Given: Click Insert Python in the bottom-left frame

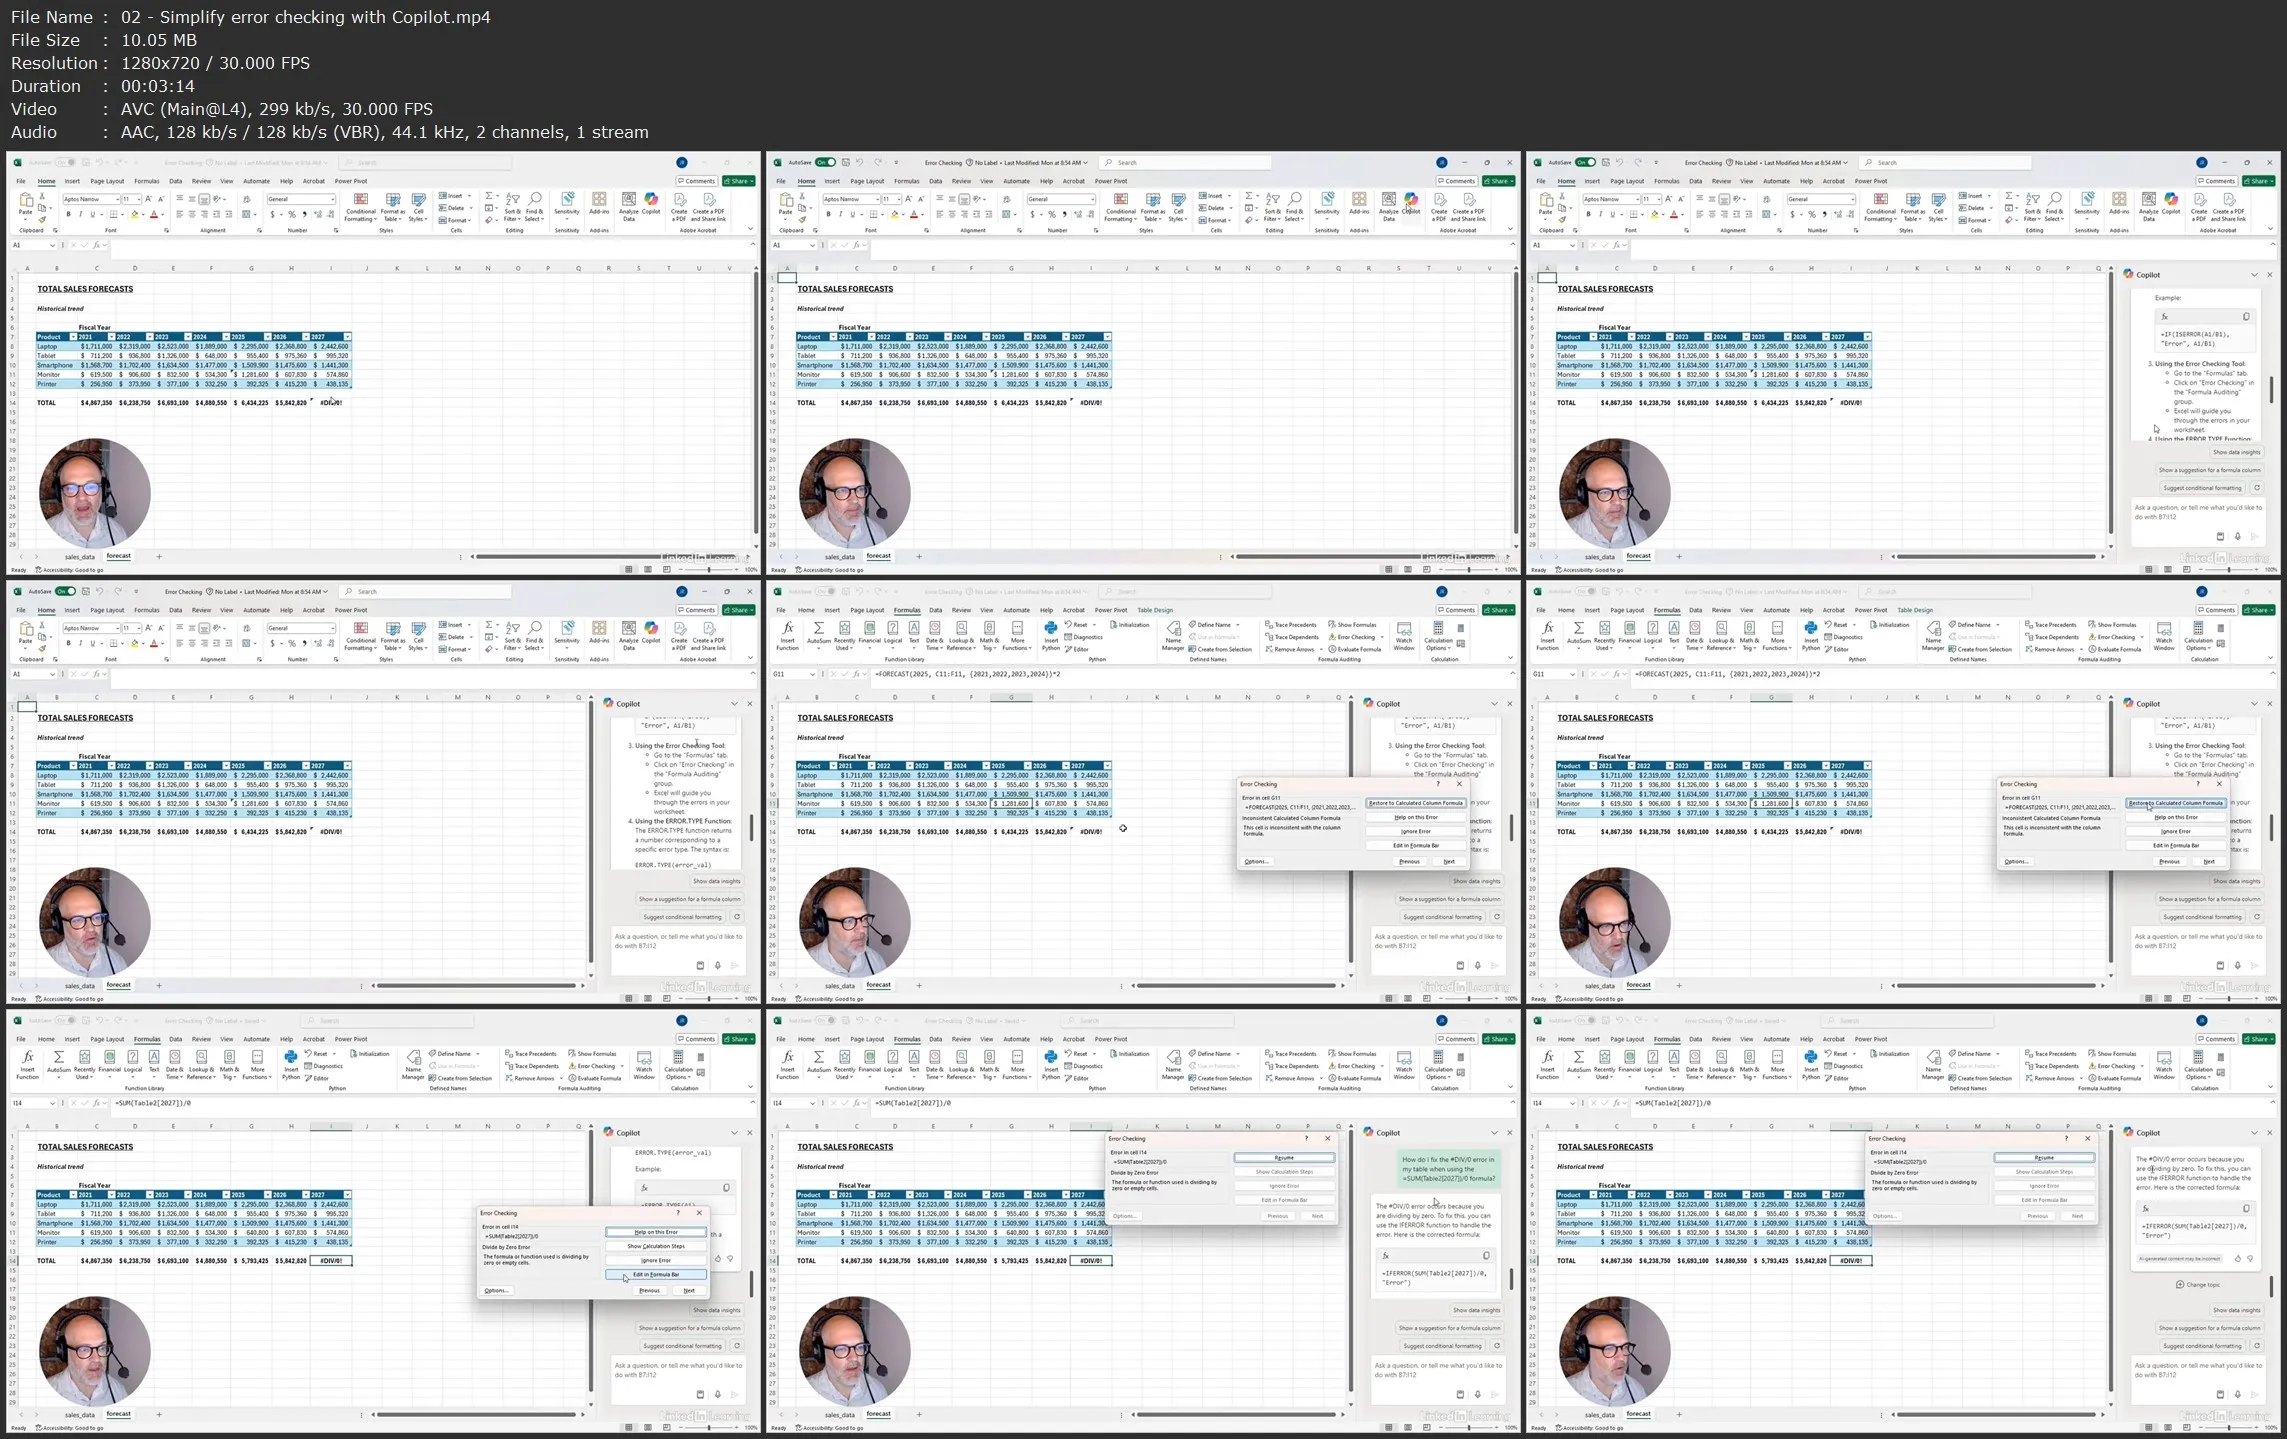Looking at the screenshot, I should (x=291, y=1065).
